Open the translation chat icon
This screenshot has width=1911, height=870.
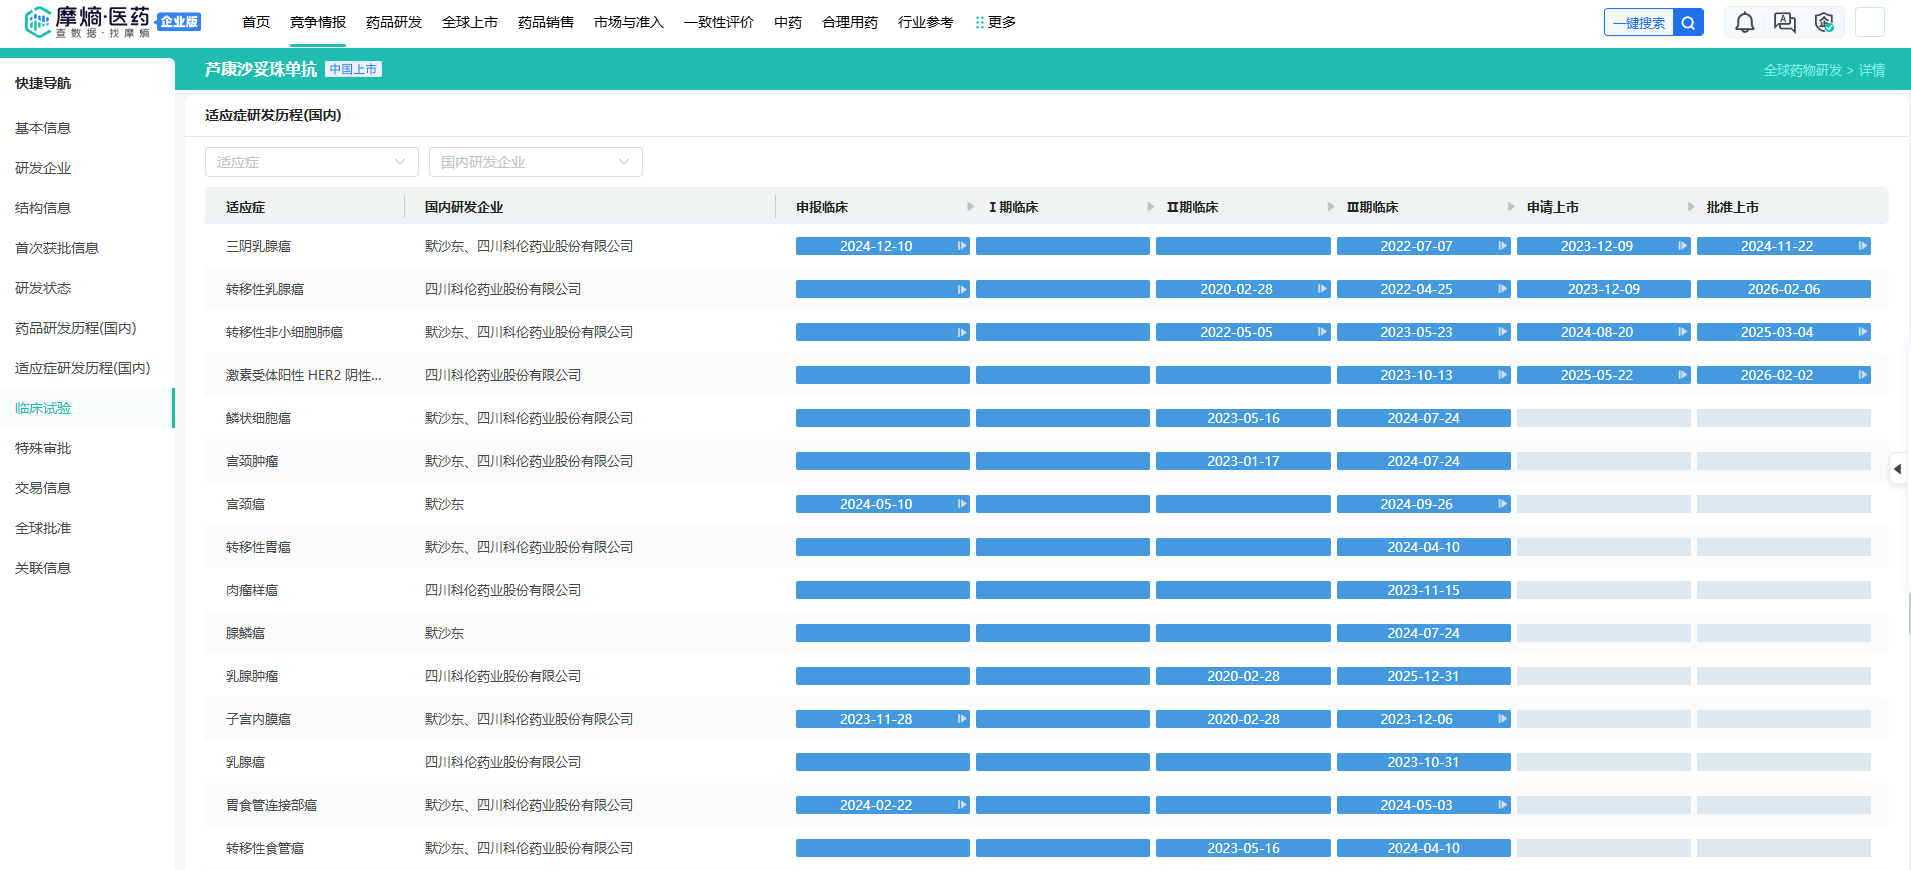pos(1784,23)
